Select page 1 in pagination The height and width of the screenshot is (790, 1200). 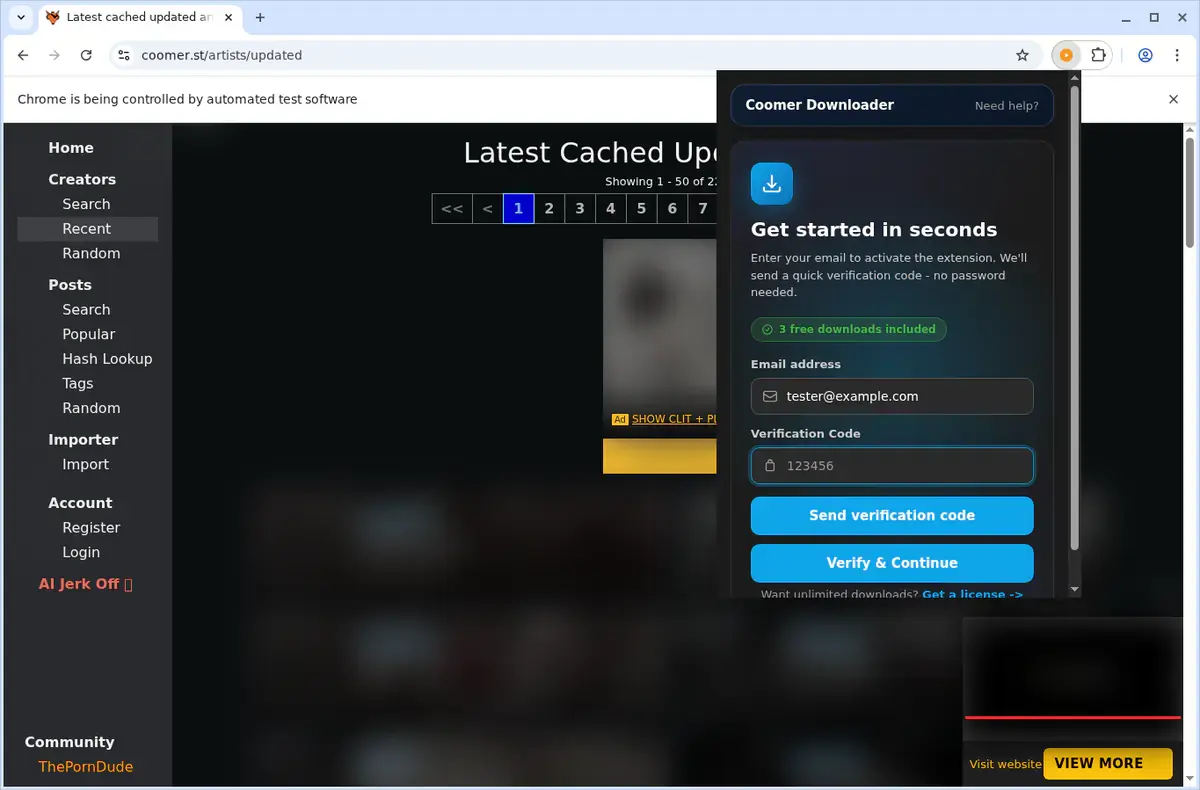coord(518,209)
